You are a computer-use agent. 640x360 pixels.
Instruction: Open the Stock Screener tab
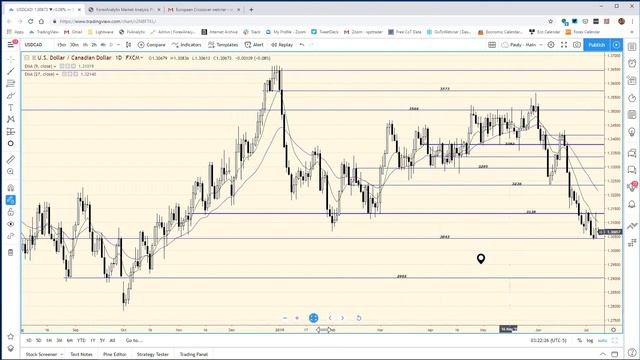point(41,354)
